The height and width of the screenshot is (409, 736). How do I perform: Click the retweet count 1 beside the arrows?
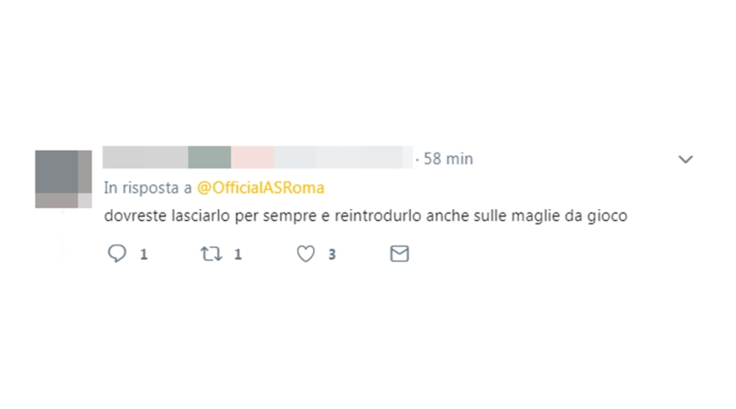coord(238,255)
